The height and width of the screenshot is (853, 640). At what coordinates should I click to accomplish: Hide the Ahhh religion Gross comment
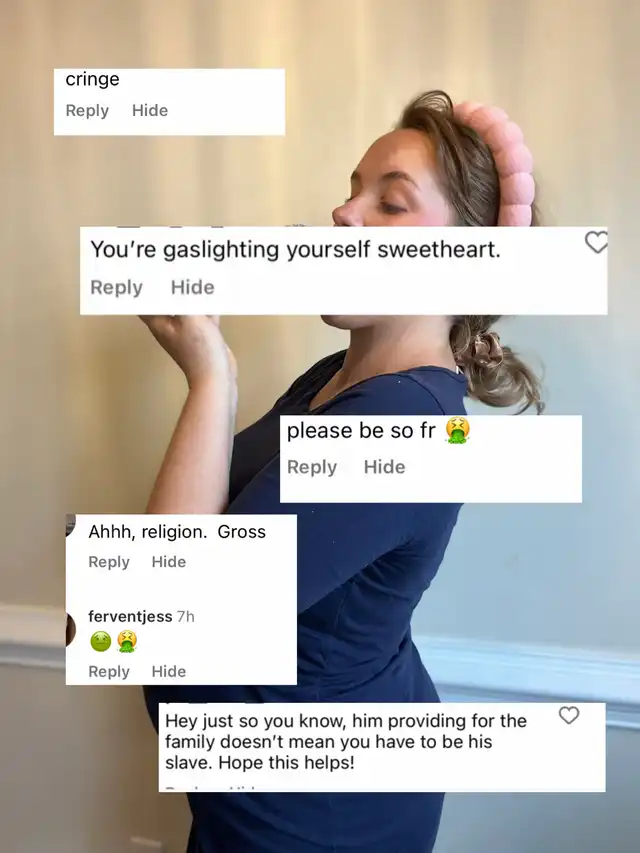coord(169,561)
